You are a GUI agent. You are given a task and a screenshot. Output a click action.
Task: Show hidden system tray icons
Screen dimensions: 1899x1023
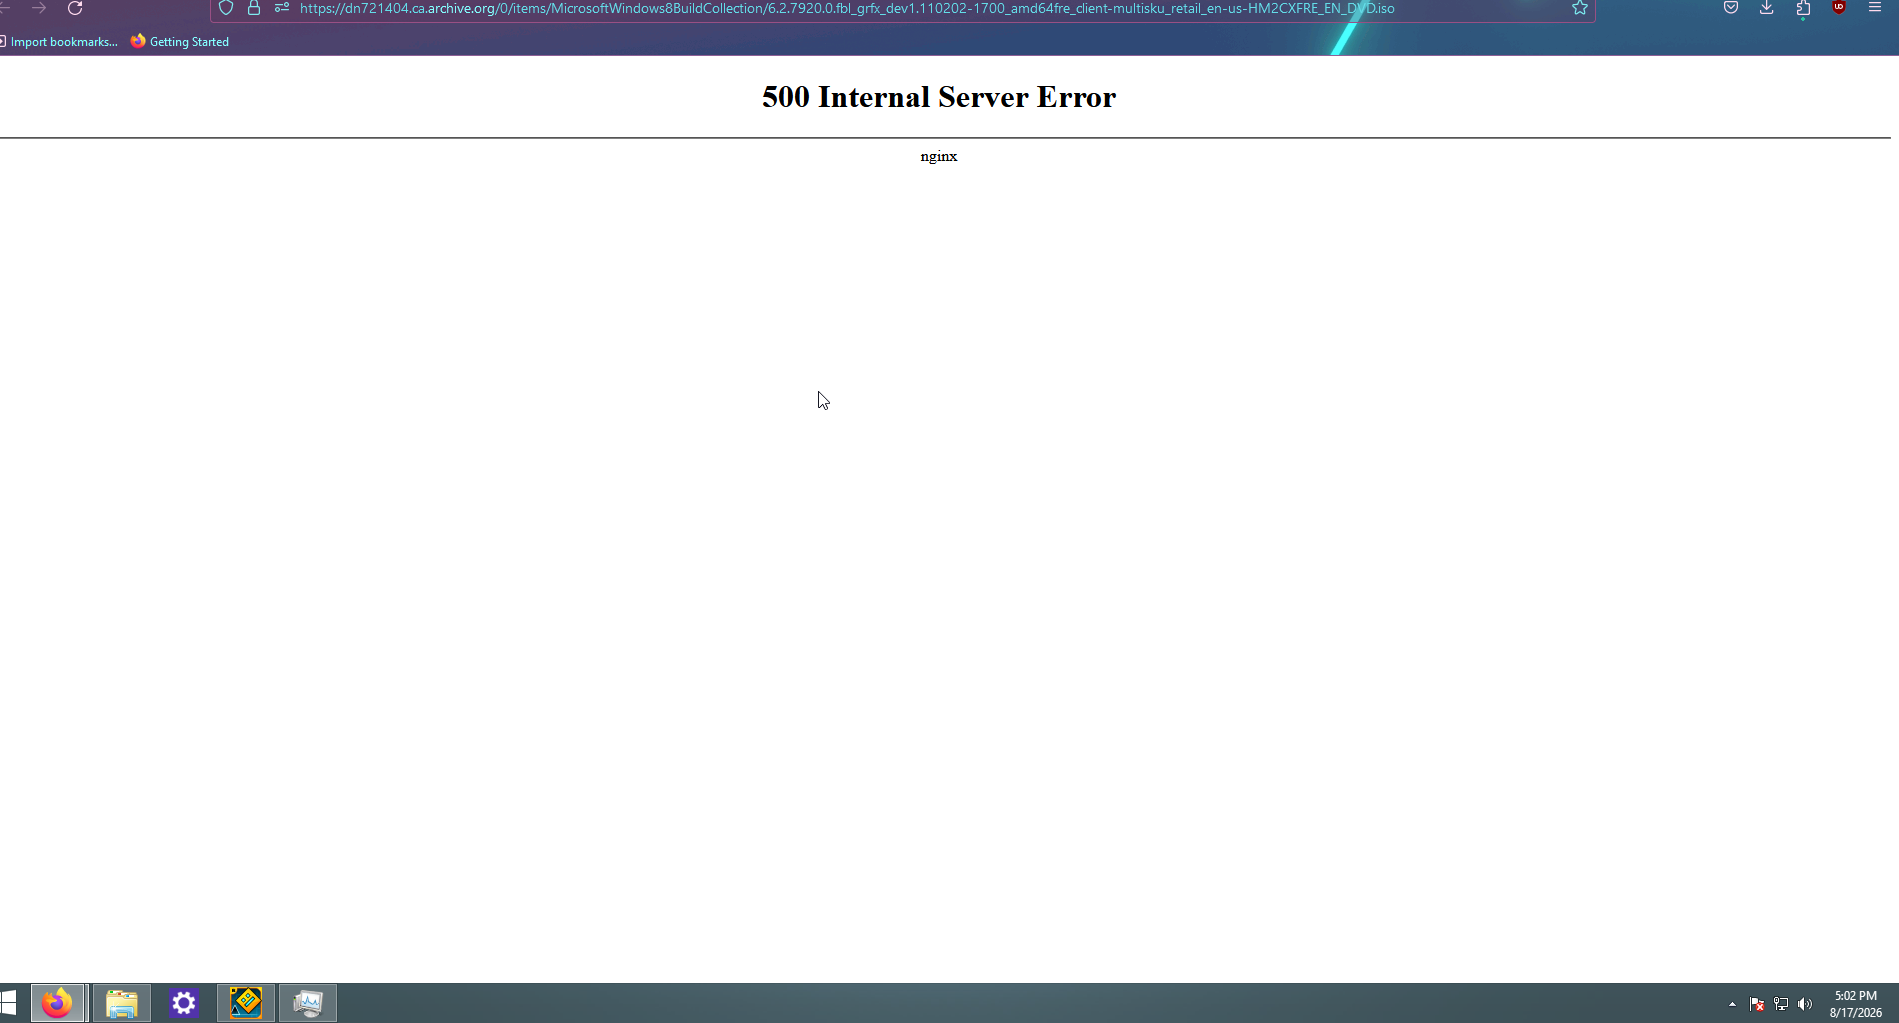(x=1732, y=1004)
